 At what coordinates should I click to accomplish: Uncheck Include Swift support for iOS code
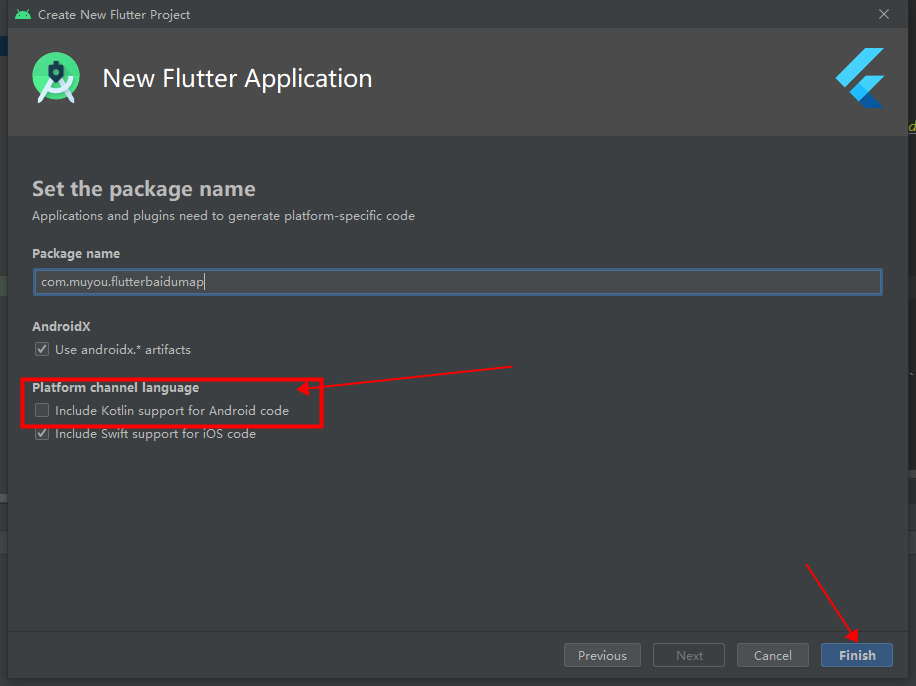point(42,434)
